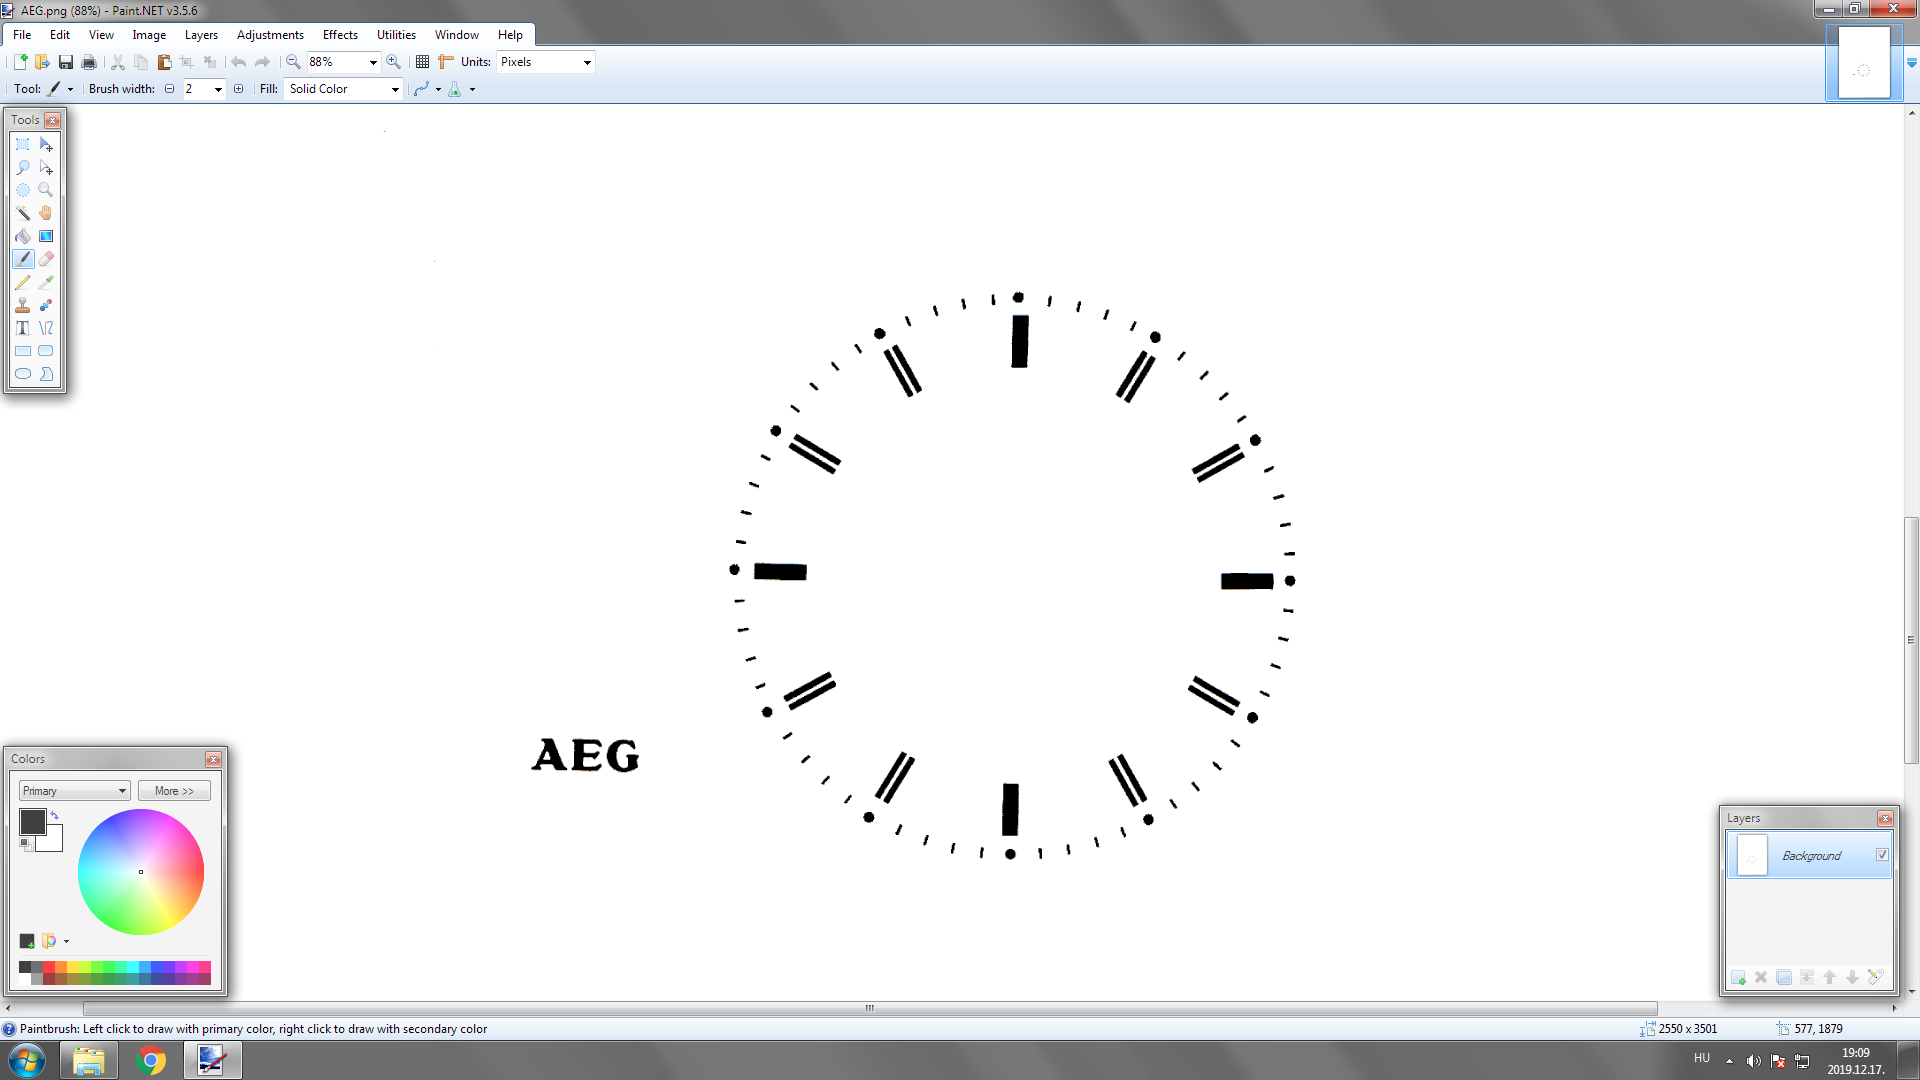Open the Edit menu
This screenshot has height=1080, width=1920.
pyautogui.click(x=60, y=35)
